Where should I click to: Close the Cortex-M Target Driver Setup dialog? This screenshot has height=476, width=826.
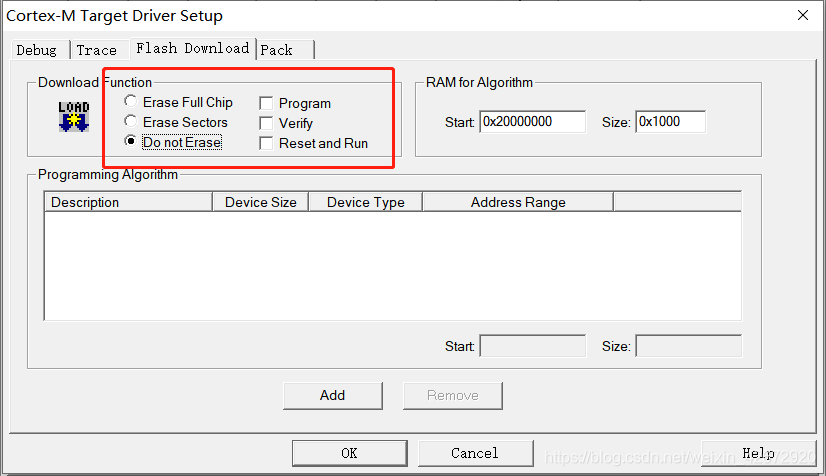point(802,15)
